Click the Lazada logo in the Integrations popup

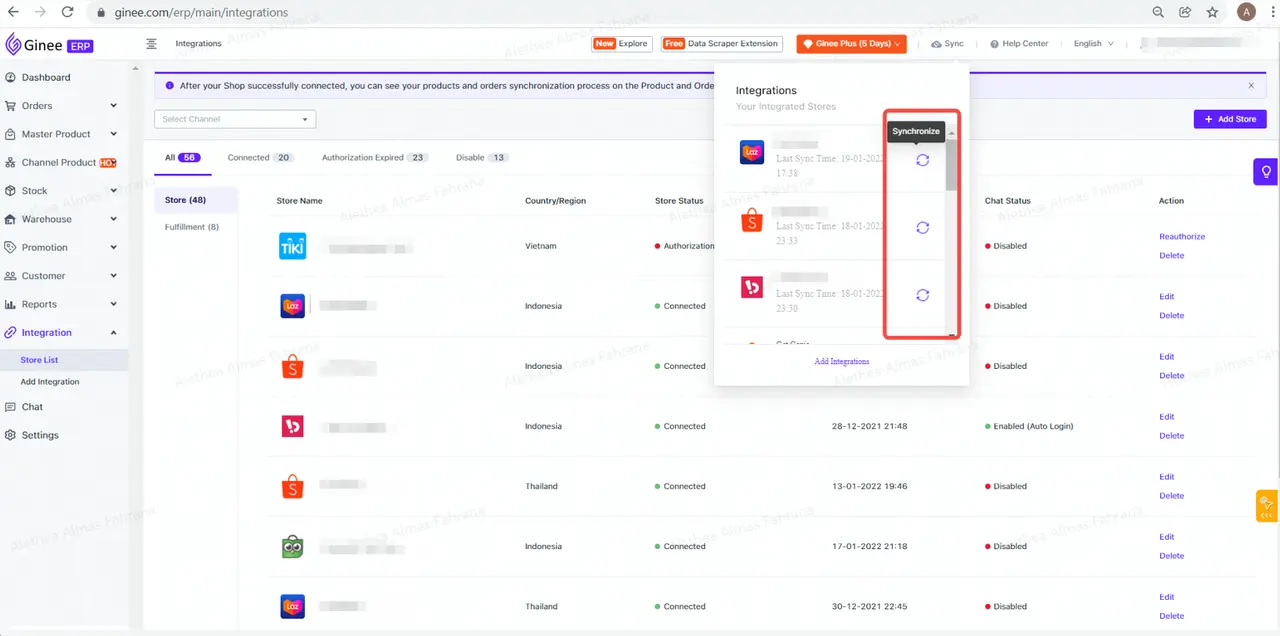point(752,153)
